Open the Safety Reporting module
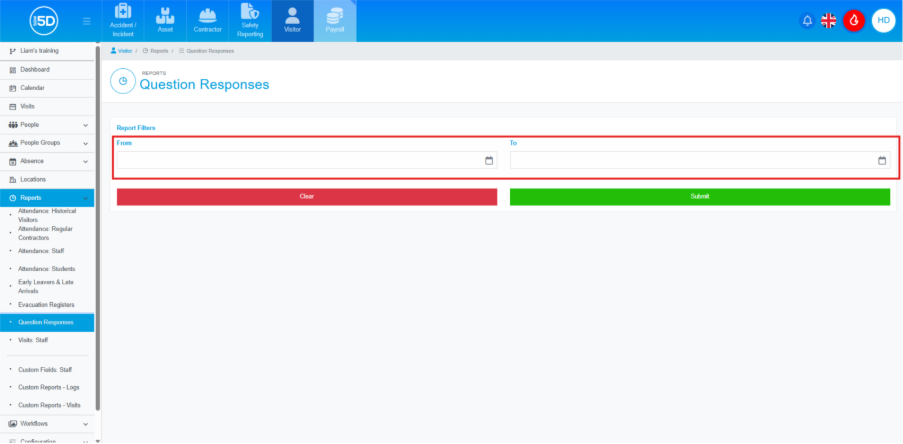903x444 pixels. pyautogui.click(x=250, y=21)
